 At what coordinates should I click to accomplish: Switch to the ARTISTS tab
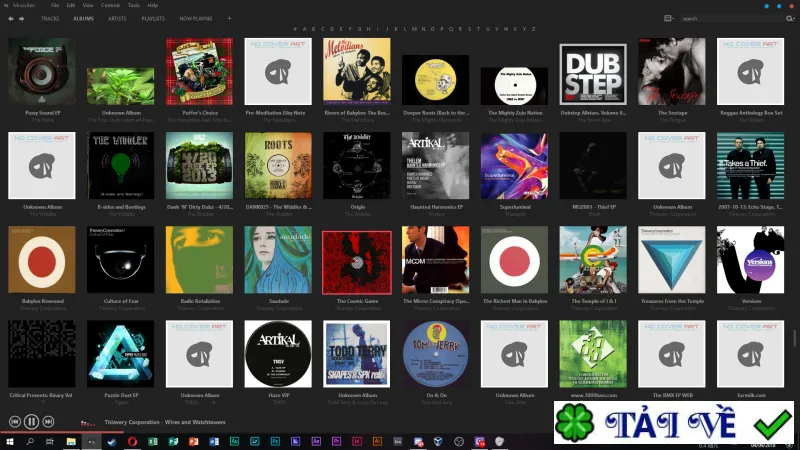click(x=117, y=18)
